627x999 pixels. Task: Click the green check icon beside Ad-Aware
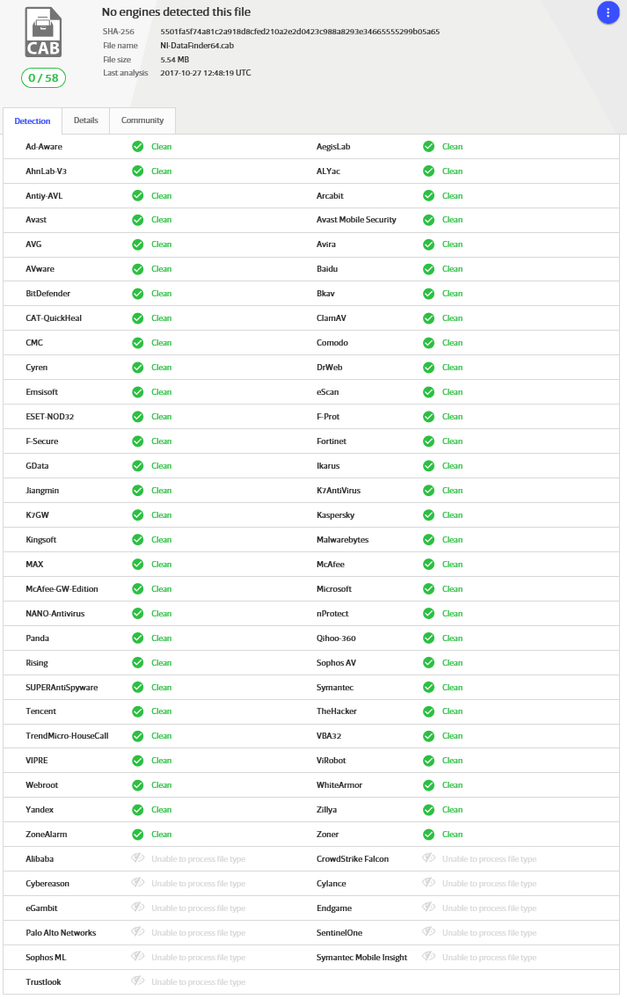[x=138, y=146]
